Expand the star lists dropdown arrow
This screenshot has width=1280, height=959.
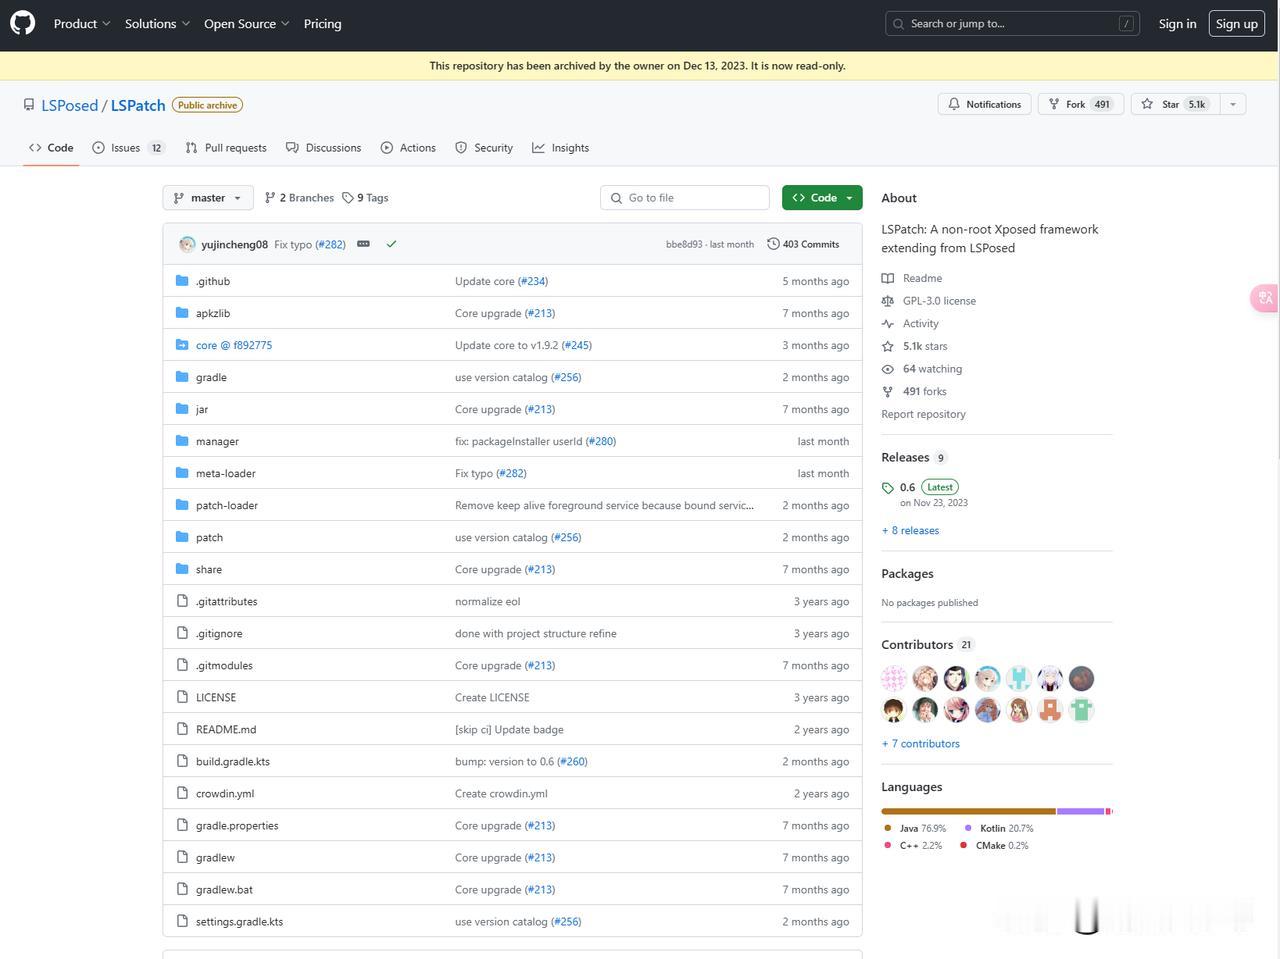[x=1233, y=104]
